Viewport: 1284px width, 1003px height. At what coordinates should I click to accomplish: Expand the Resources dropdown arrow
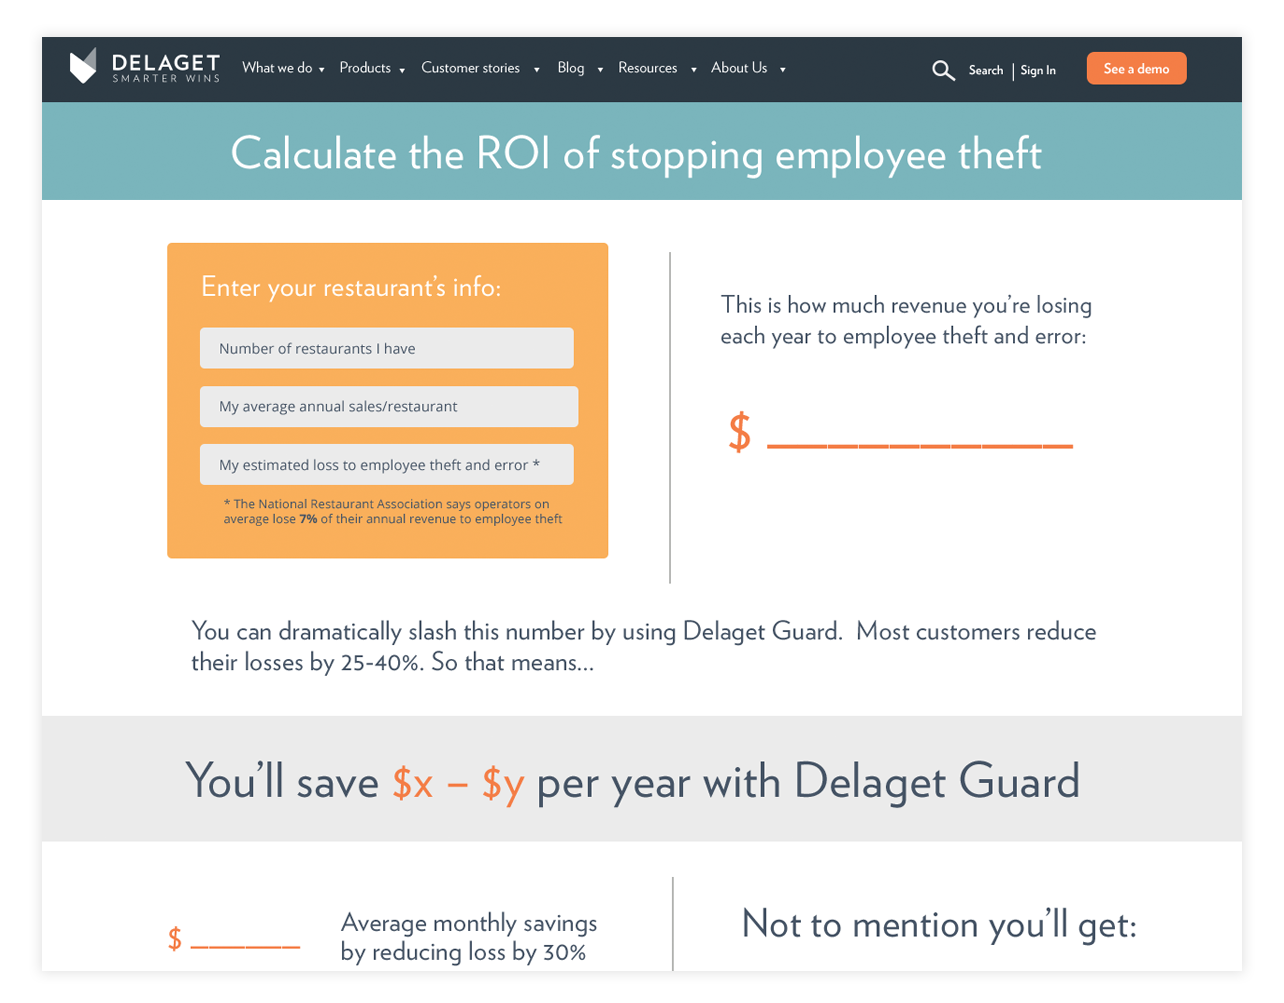694,70
